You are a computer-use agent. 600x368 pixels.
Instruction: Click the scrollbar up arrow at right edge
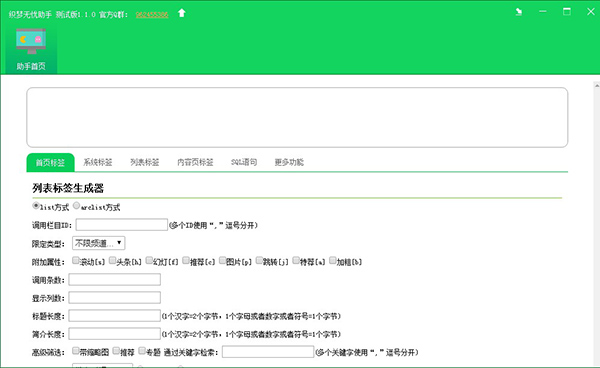[x=597, y=86]
